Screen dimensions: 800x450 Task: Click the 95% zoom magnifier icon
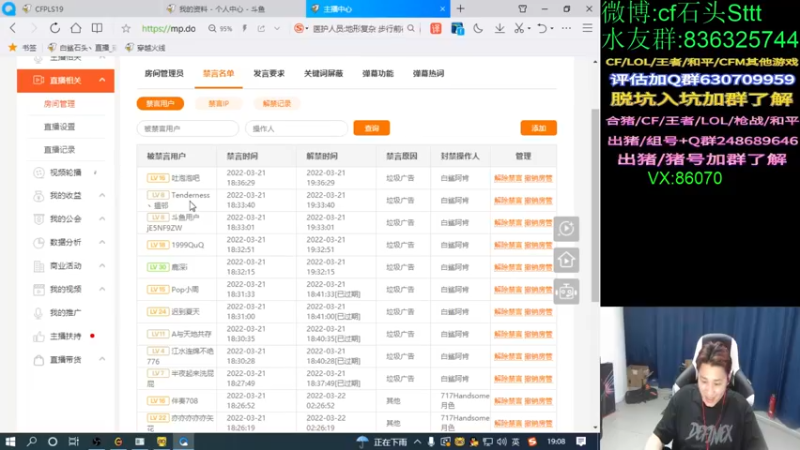(212, 29)
